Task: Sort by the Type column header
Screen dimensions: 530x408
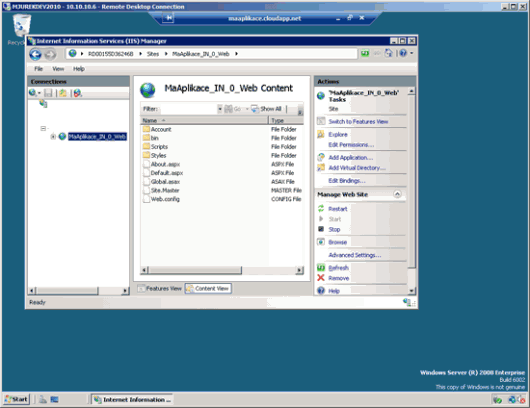Action: [x=286, y=120]
